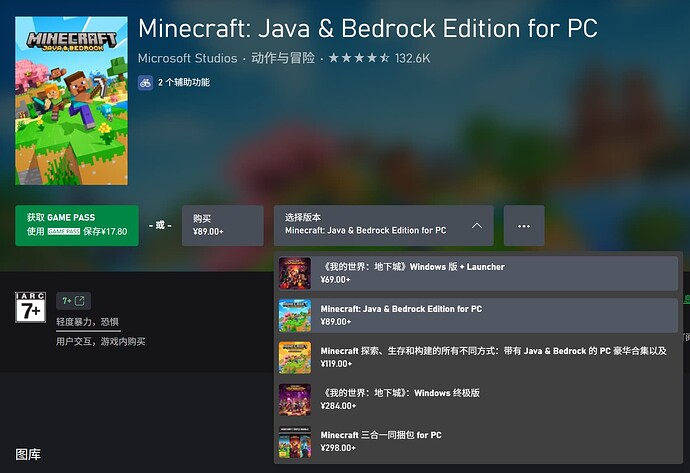Screen dimensions: 690x473
Task: Click the Minecraft Java & Bedrock cover art
Action: pyautogui.click(x=71, y=101)
